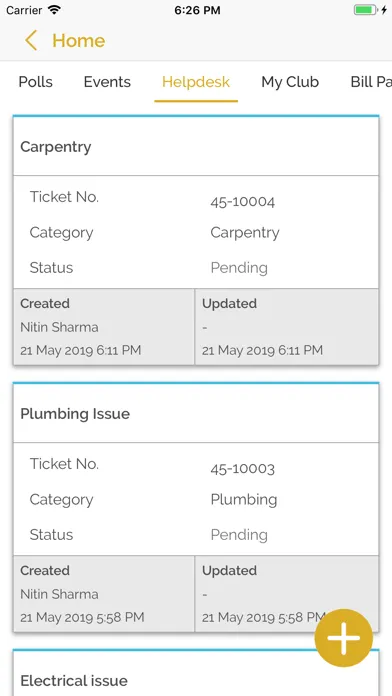Open the My Club tab
This screenshot has width=392, height=696.
(x=290, y=82)
